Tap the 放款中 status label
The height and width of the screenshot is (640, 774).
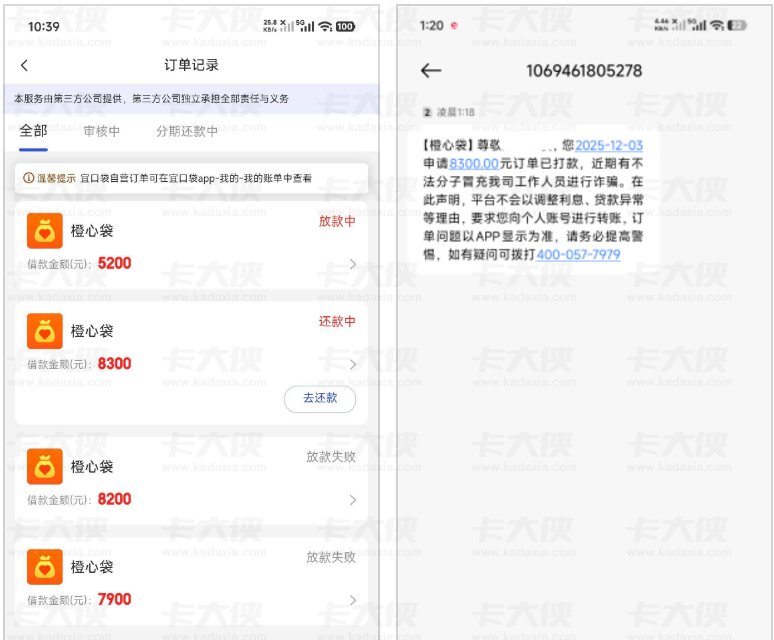click(x=337, y=221)
